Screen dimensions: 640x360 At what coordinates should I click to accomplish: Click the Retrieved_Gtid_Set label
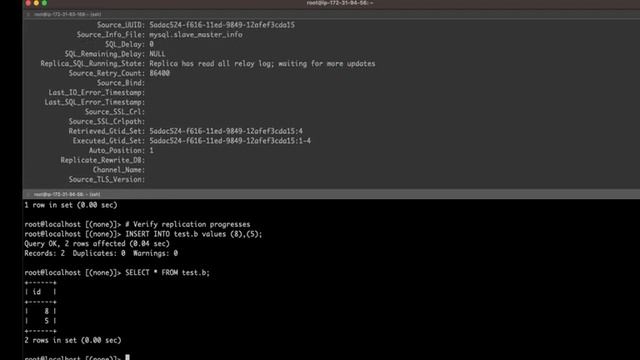point(107,131)
